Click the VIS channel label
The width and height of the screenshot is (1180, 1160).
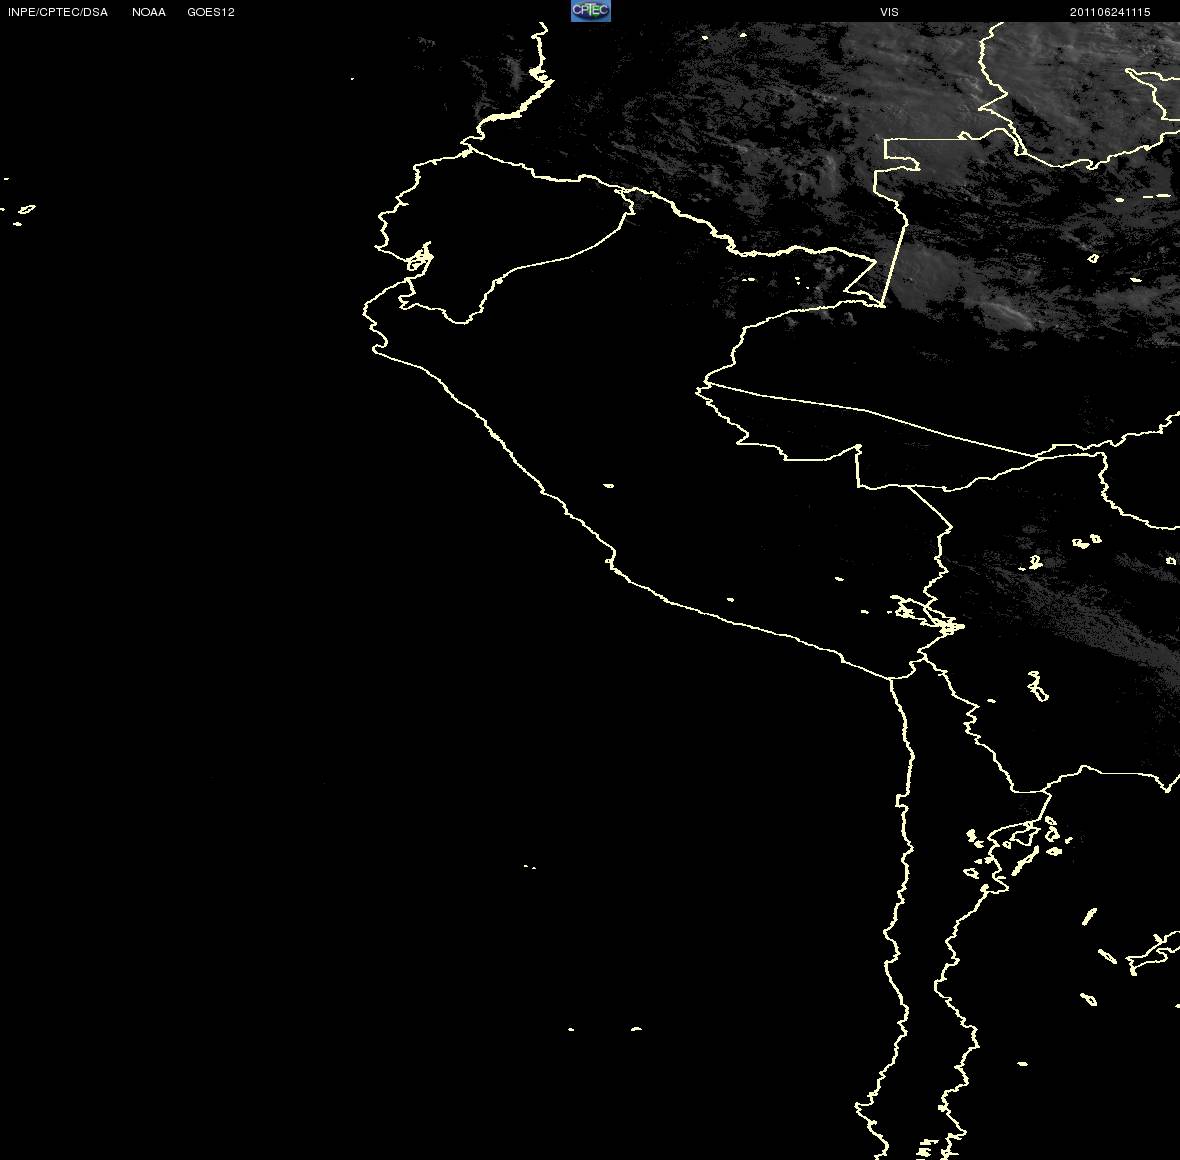(x=889, y=12)
